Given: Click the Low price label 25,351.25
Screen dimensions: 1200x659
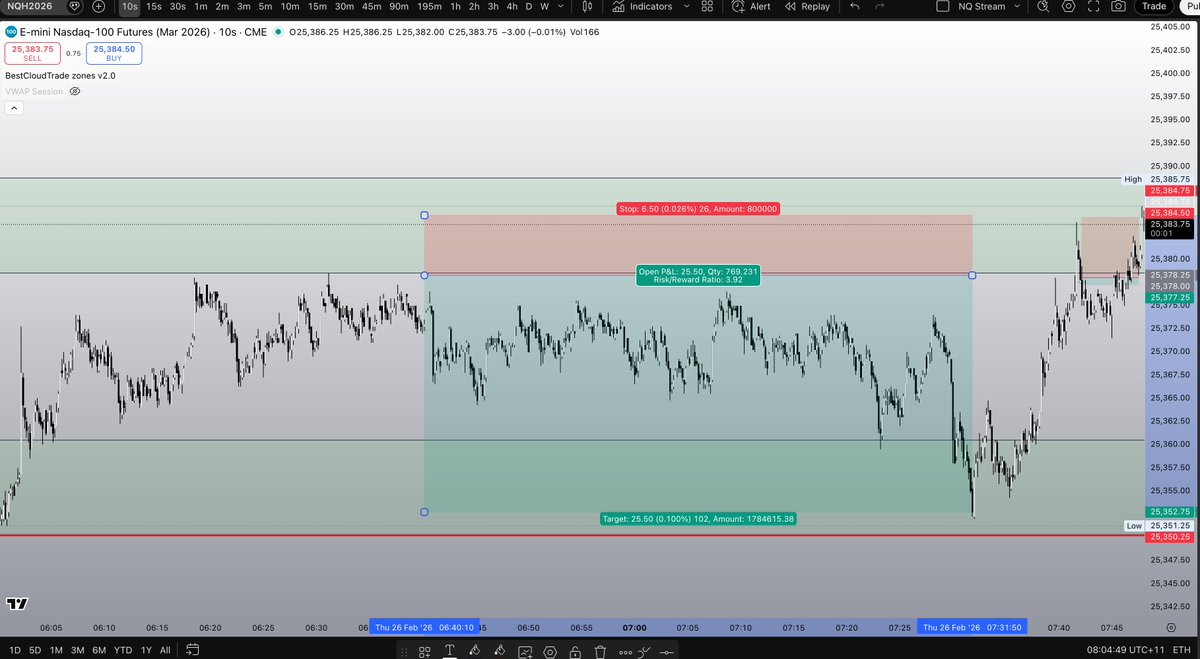Looking at the screenshot, I should (1170, 525).
